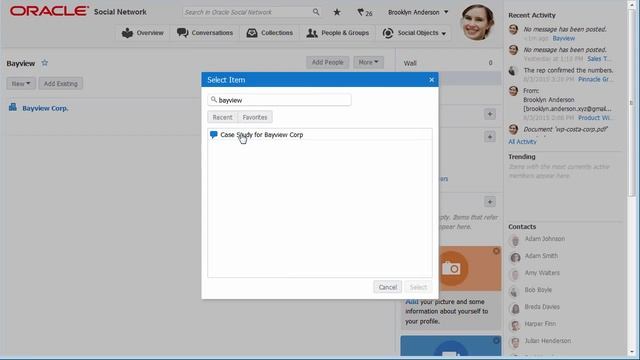
Task: Click Adam Smith's contact avatar
Action: pyautogui.click(x=515, y=257)
